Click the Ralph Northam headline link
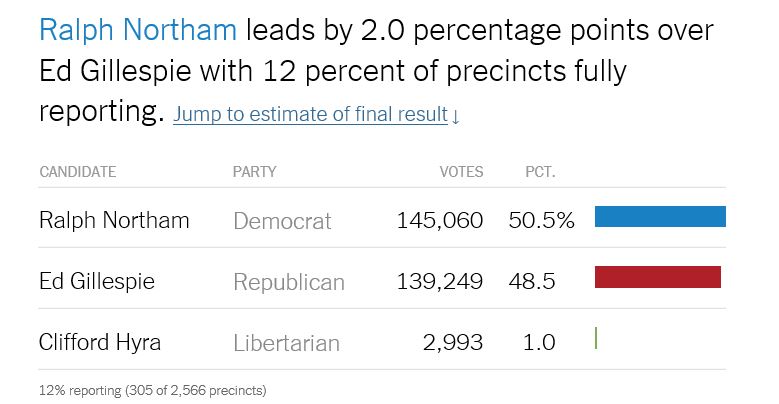779x404 pixels. click(138, 31)
